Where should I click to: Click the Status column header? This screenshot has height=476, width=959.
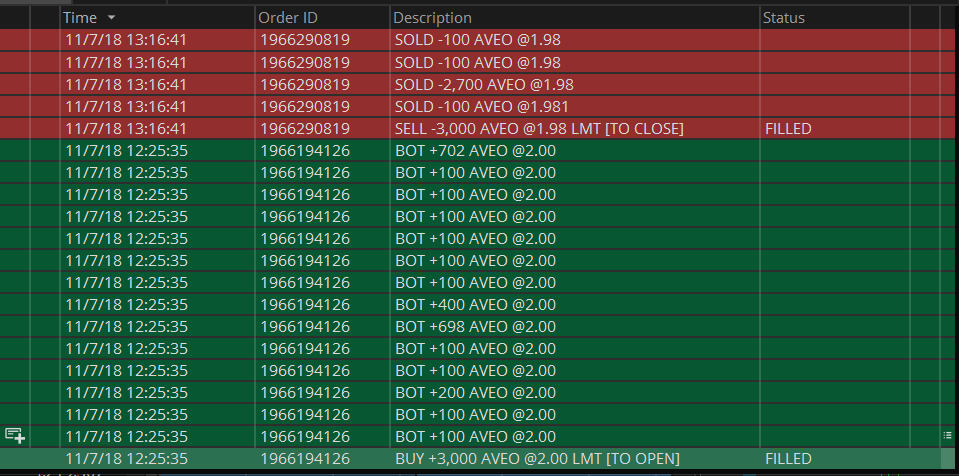click(x=783, y=18)
